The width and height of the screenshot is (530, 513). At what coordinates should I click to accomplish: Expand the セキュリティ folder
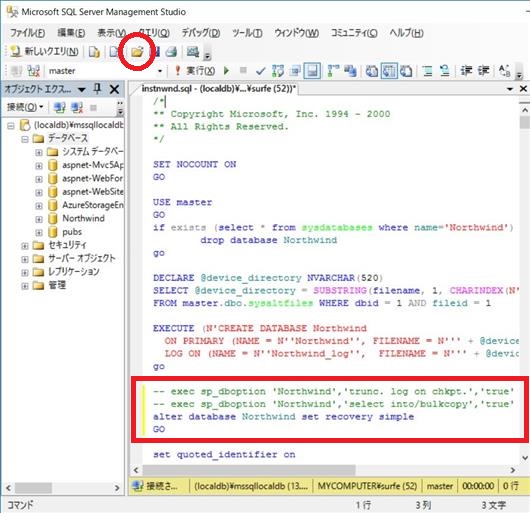[x=25, y=246]
